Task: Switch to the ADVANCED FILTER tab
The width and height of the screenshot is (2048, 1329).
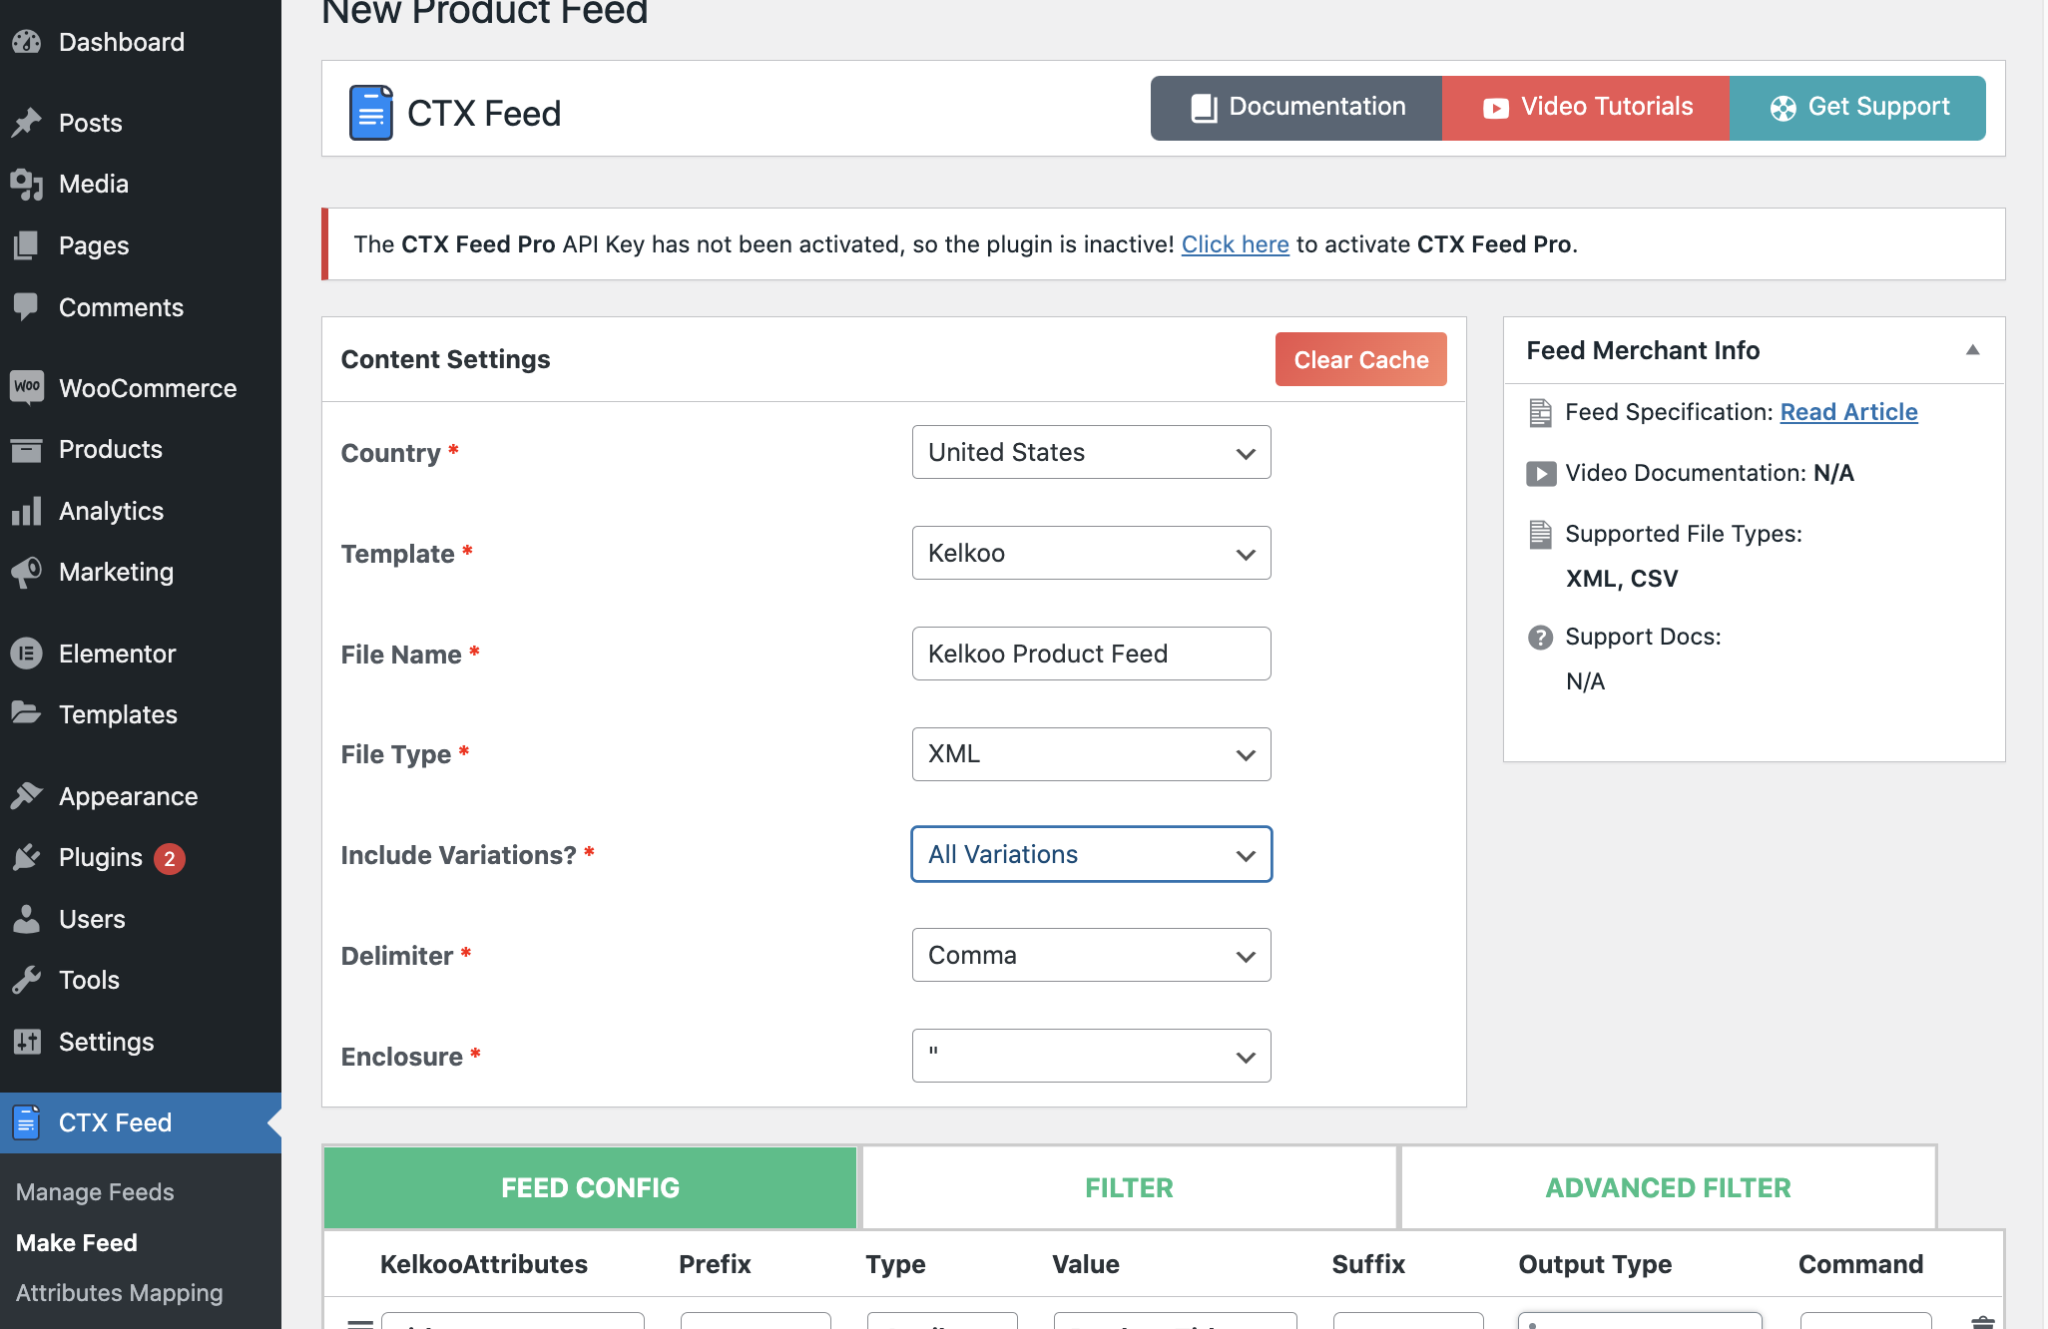Action: coord(1666,1187)
